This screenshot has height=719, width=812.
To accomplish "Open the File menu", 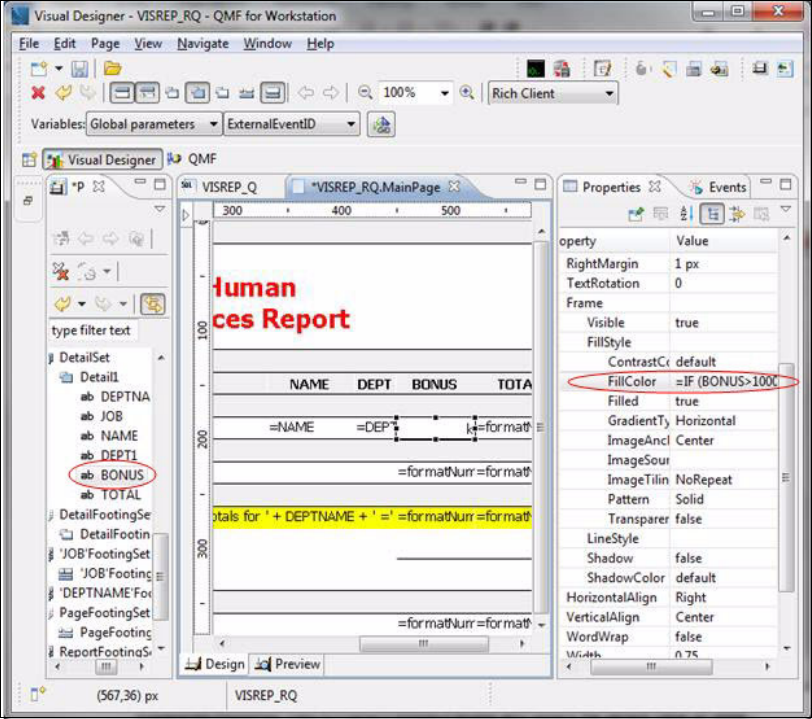I will coord(29,44).
